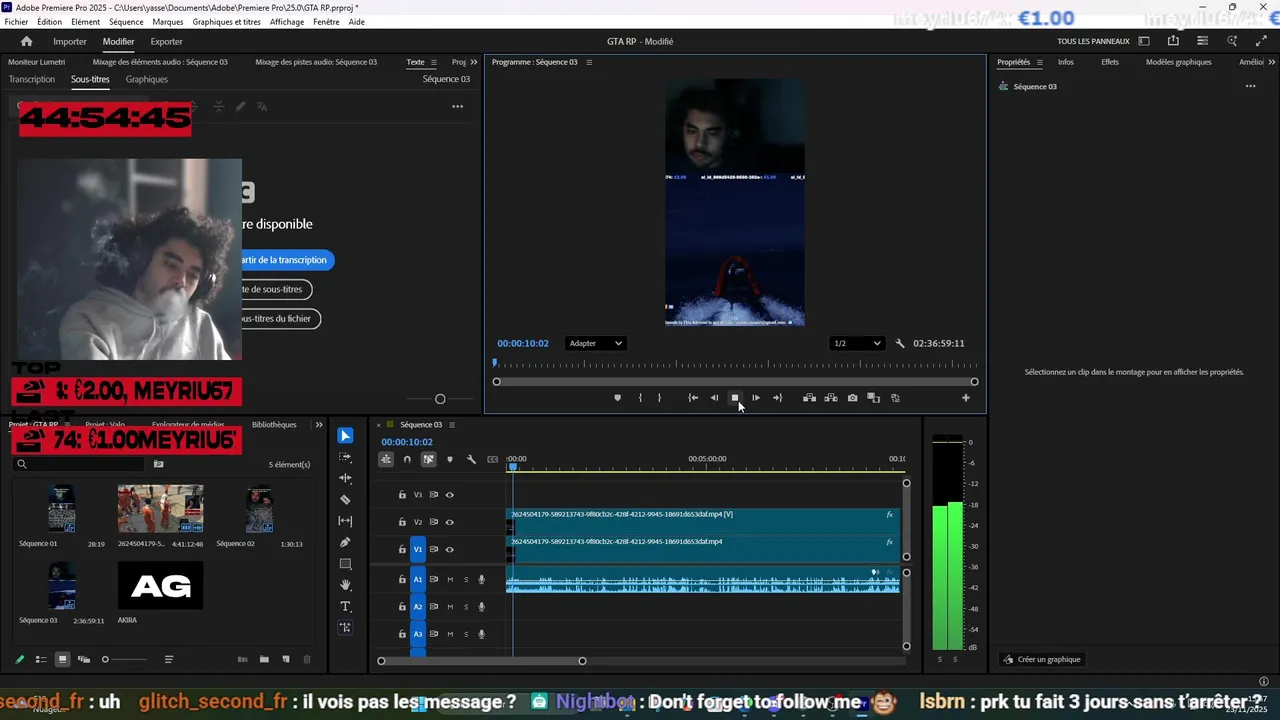Open Texte panel menu

pos(433,62)
